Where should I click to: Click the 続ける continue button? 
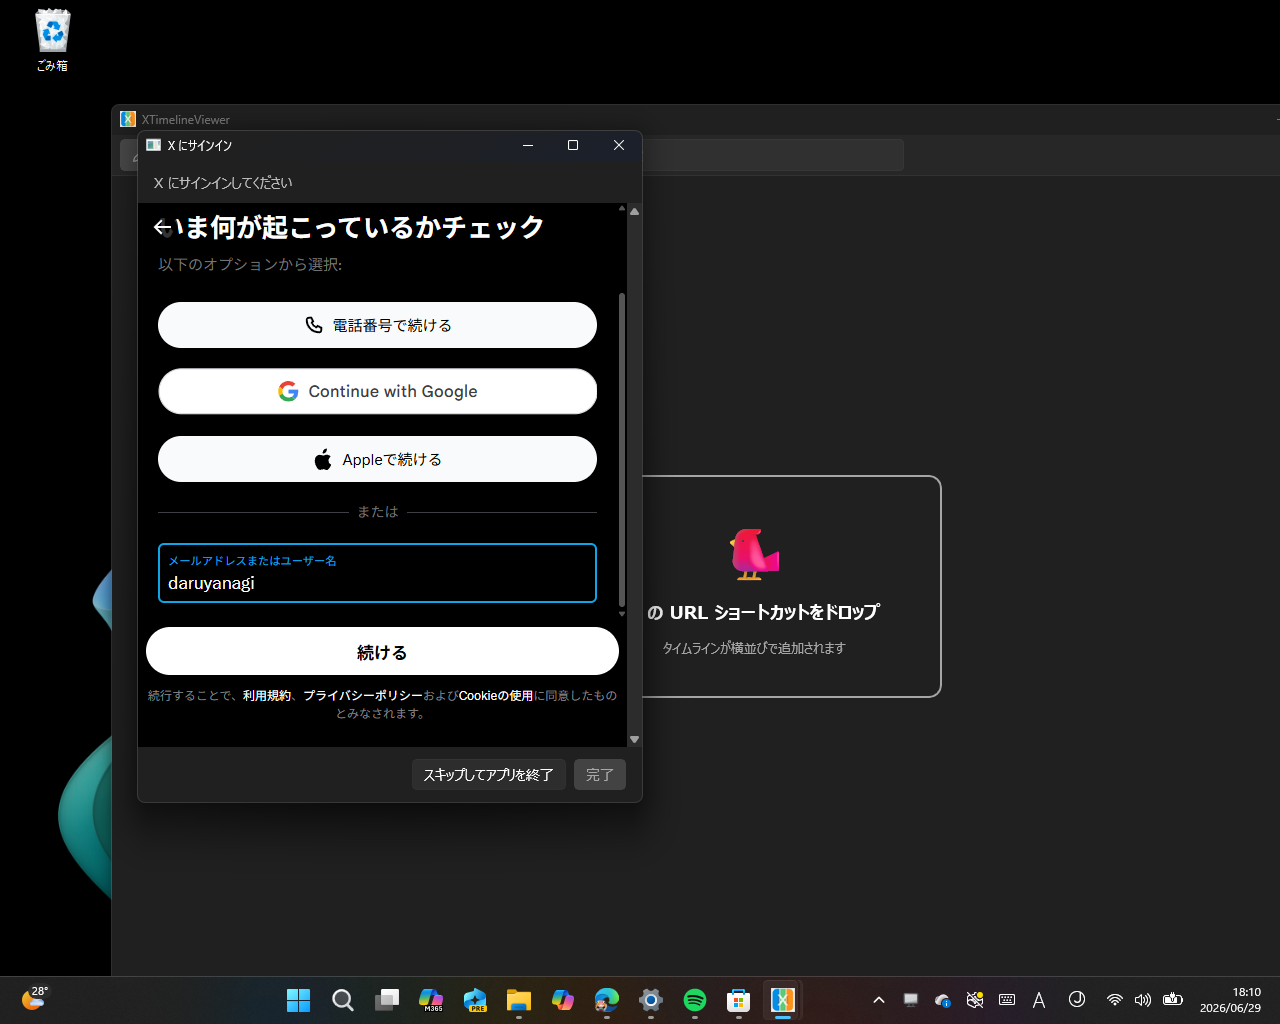(x=382, y=651)
